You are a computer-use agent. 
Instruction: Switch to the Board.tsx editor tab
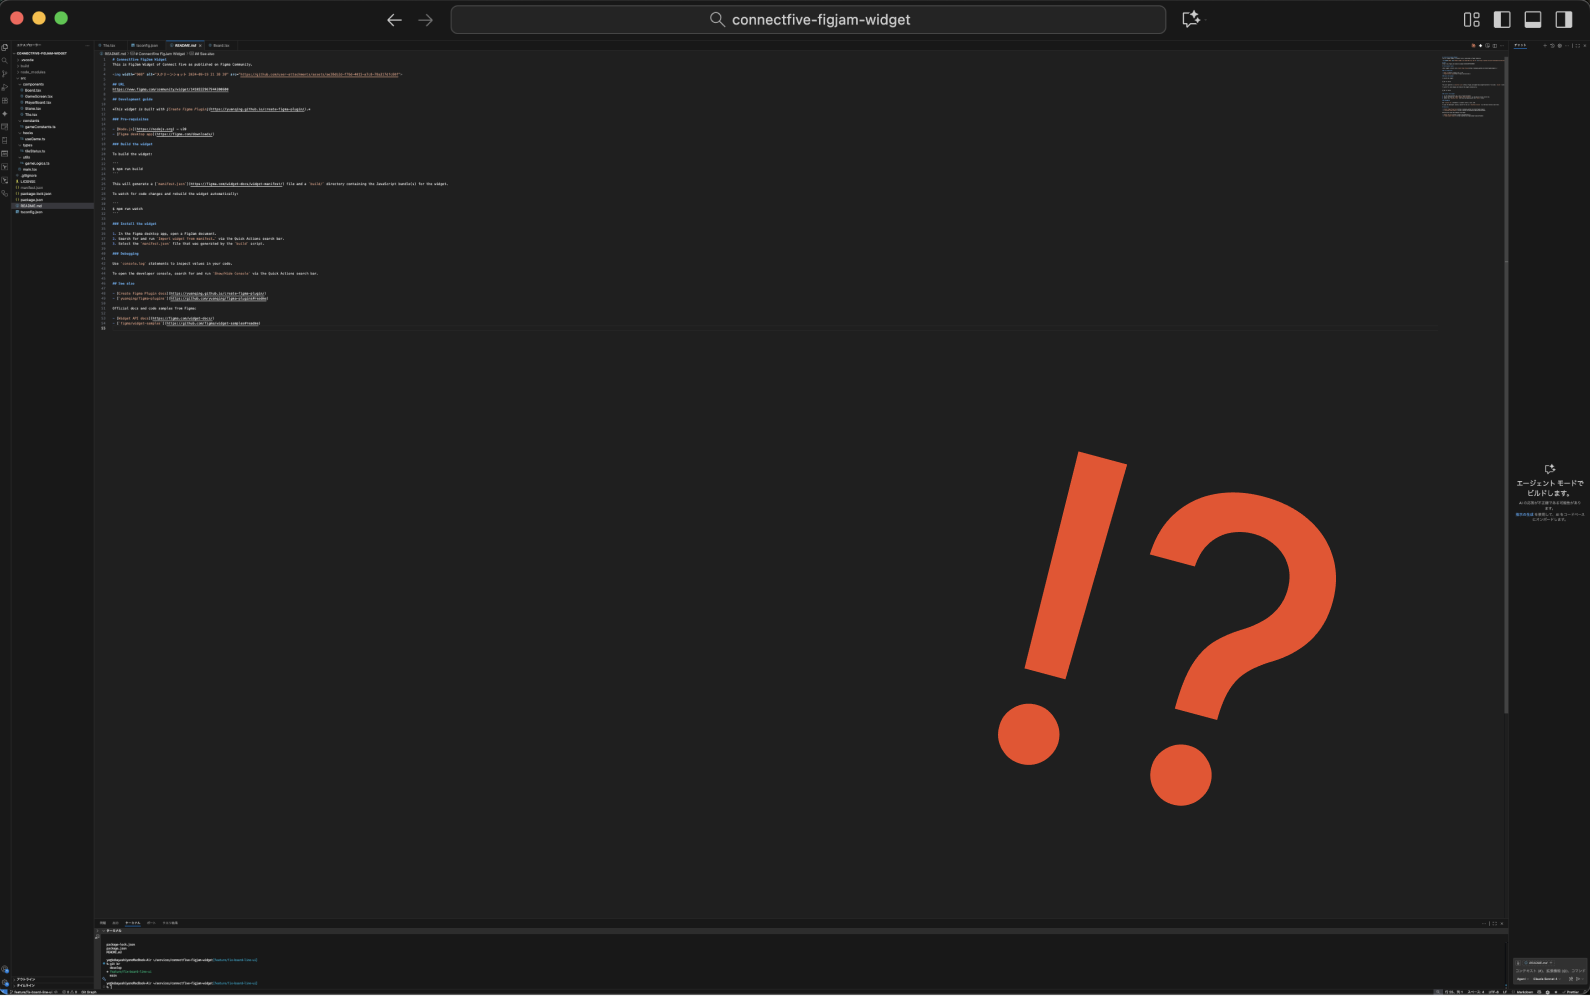pos(221,45)
